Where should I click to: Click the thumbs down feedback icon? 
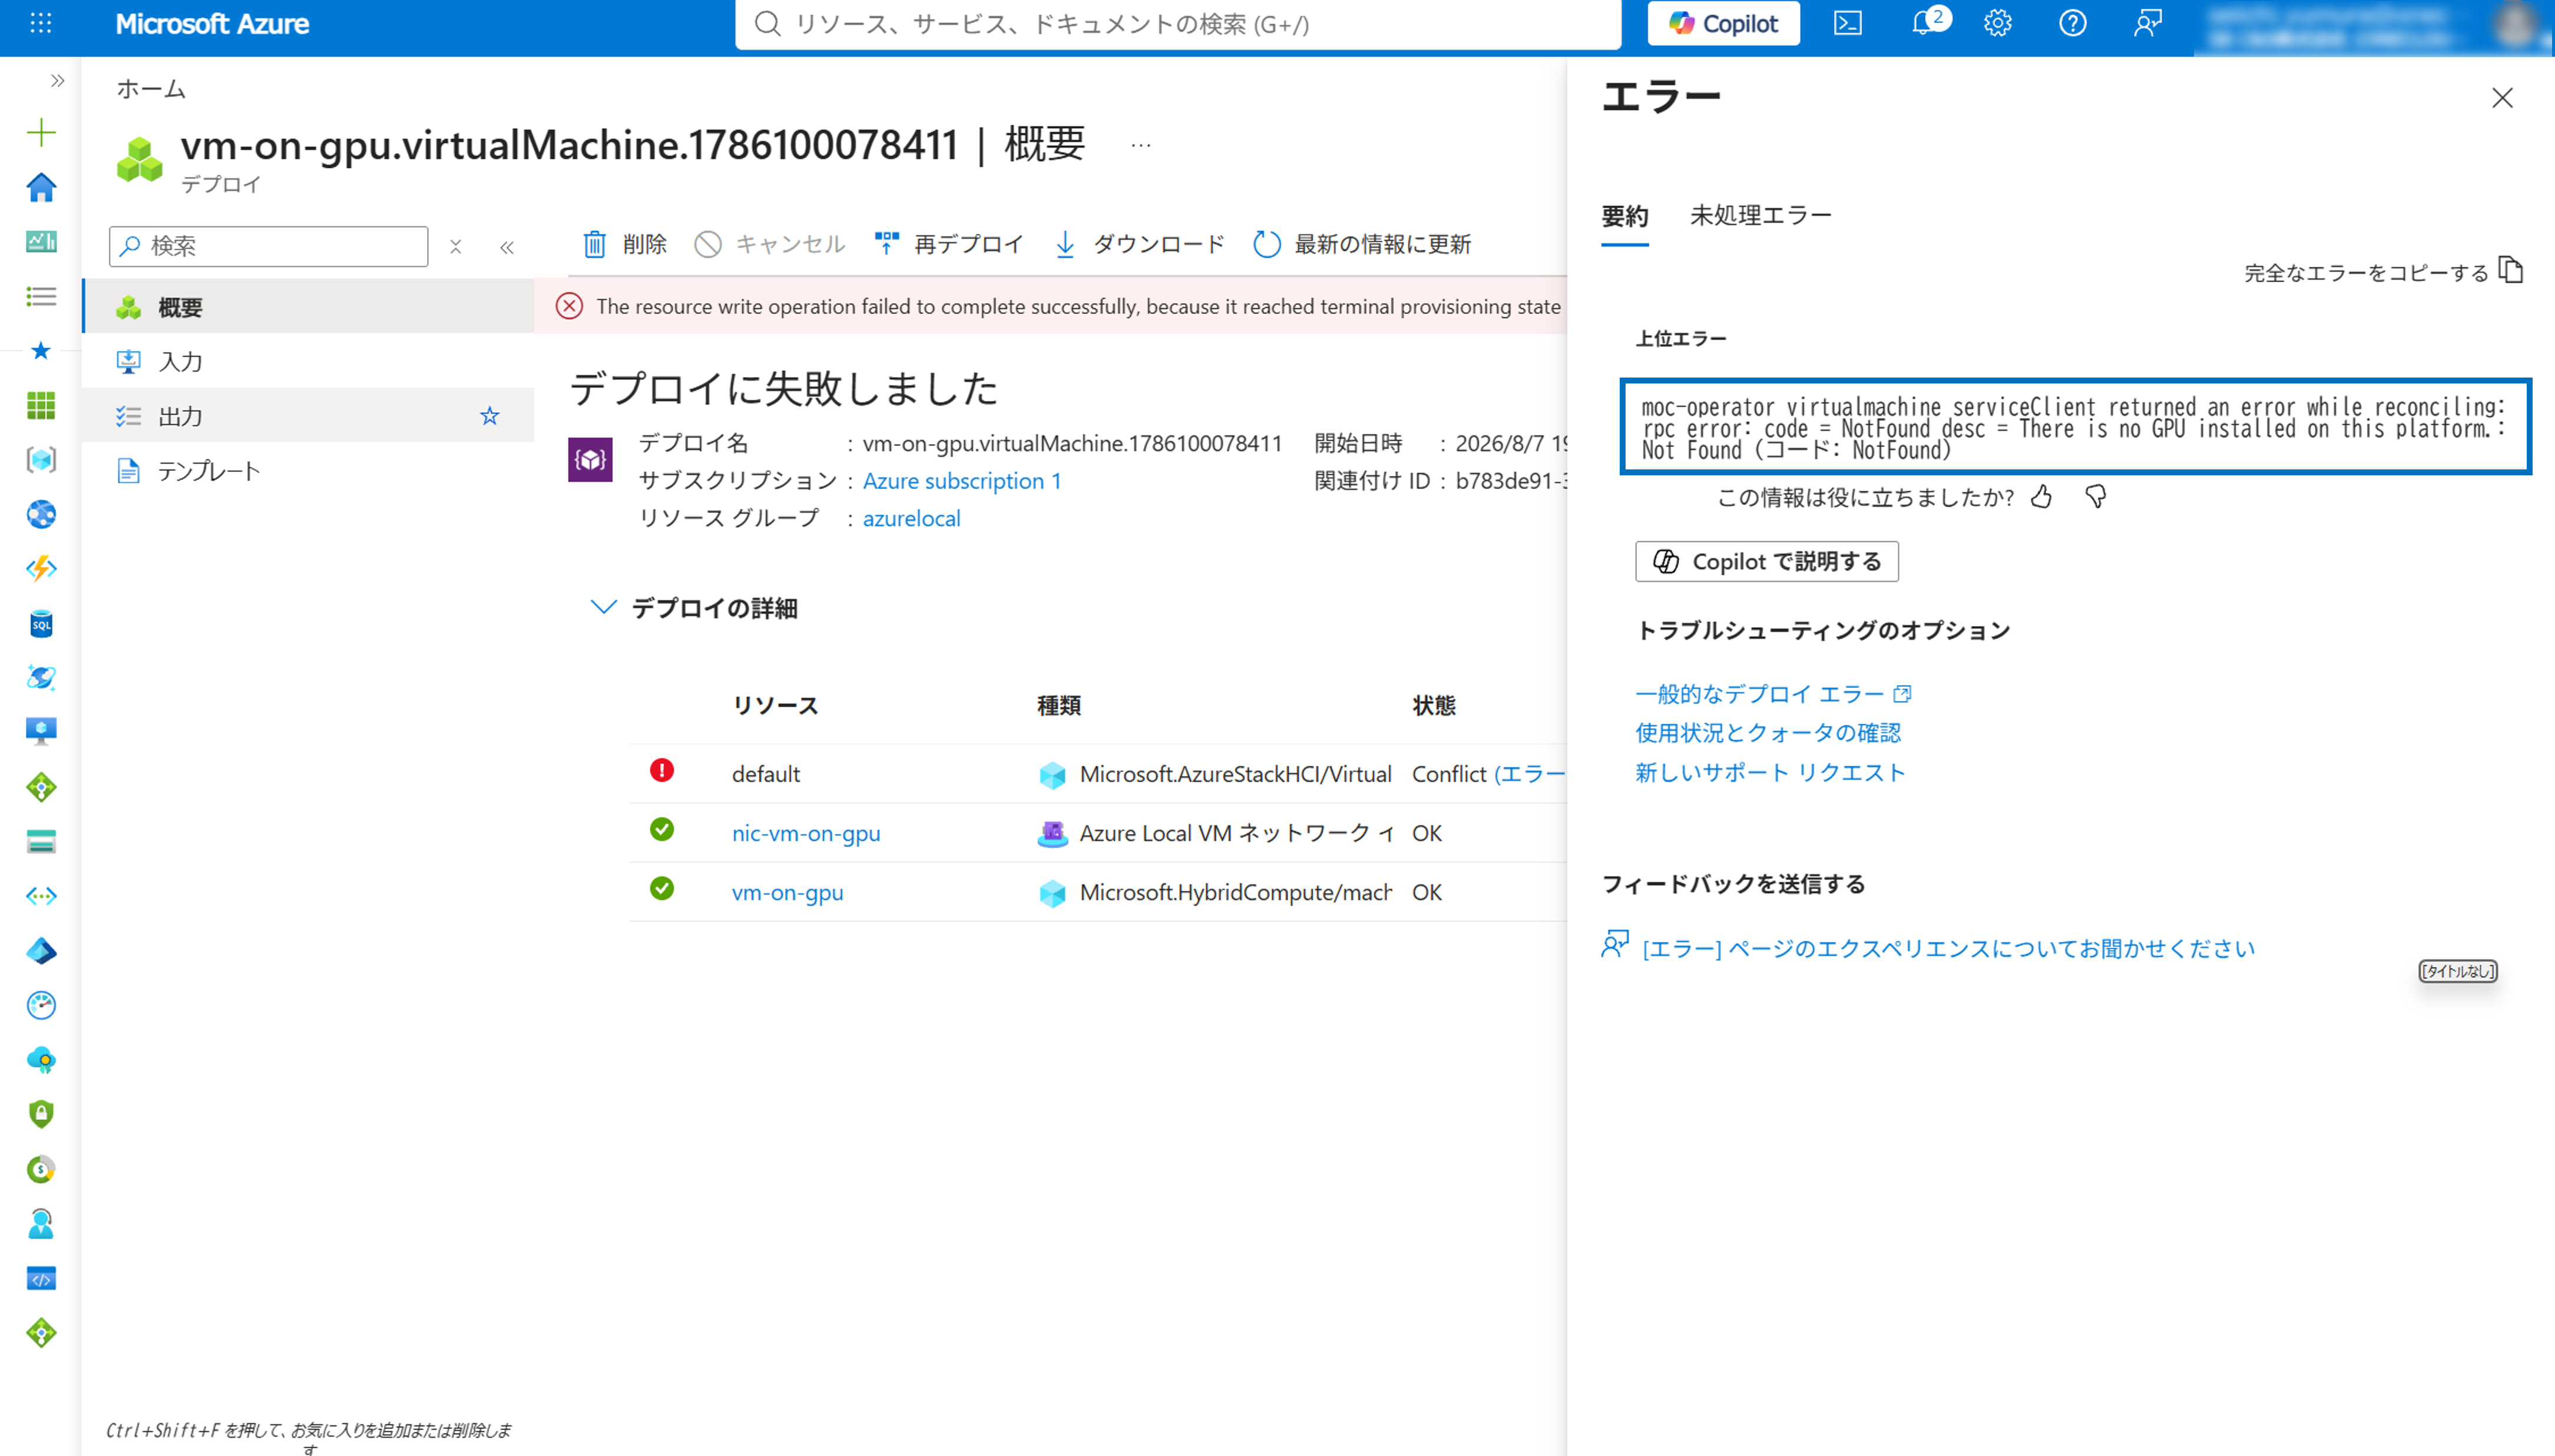(2096, 497)
